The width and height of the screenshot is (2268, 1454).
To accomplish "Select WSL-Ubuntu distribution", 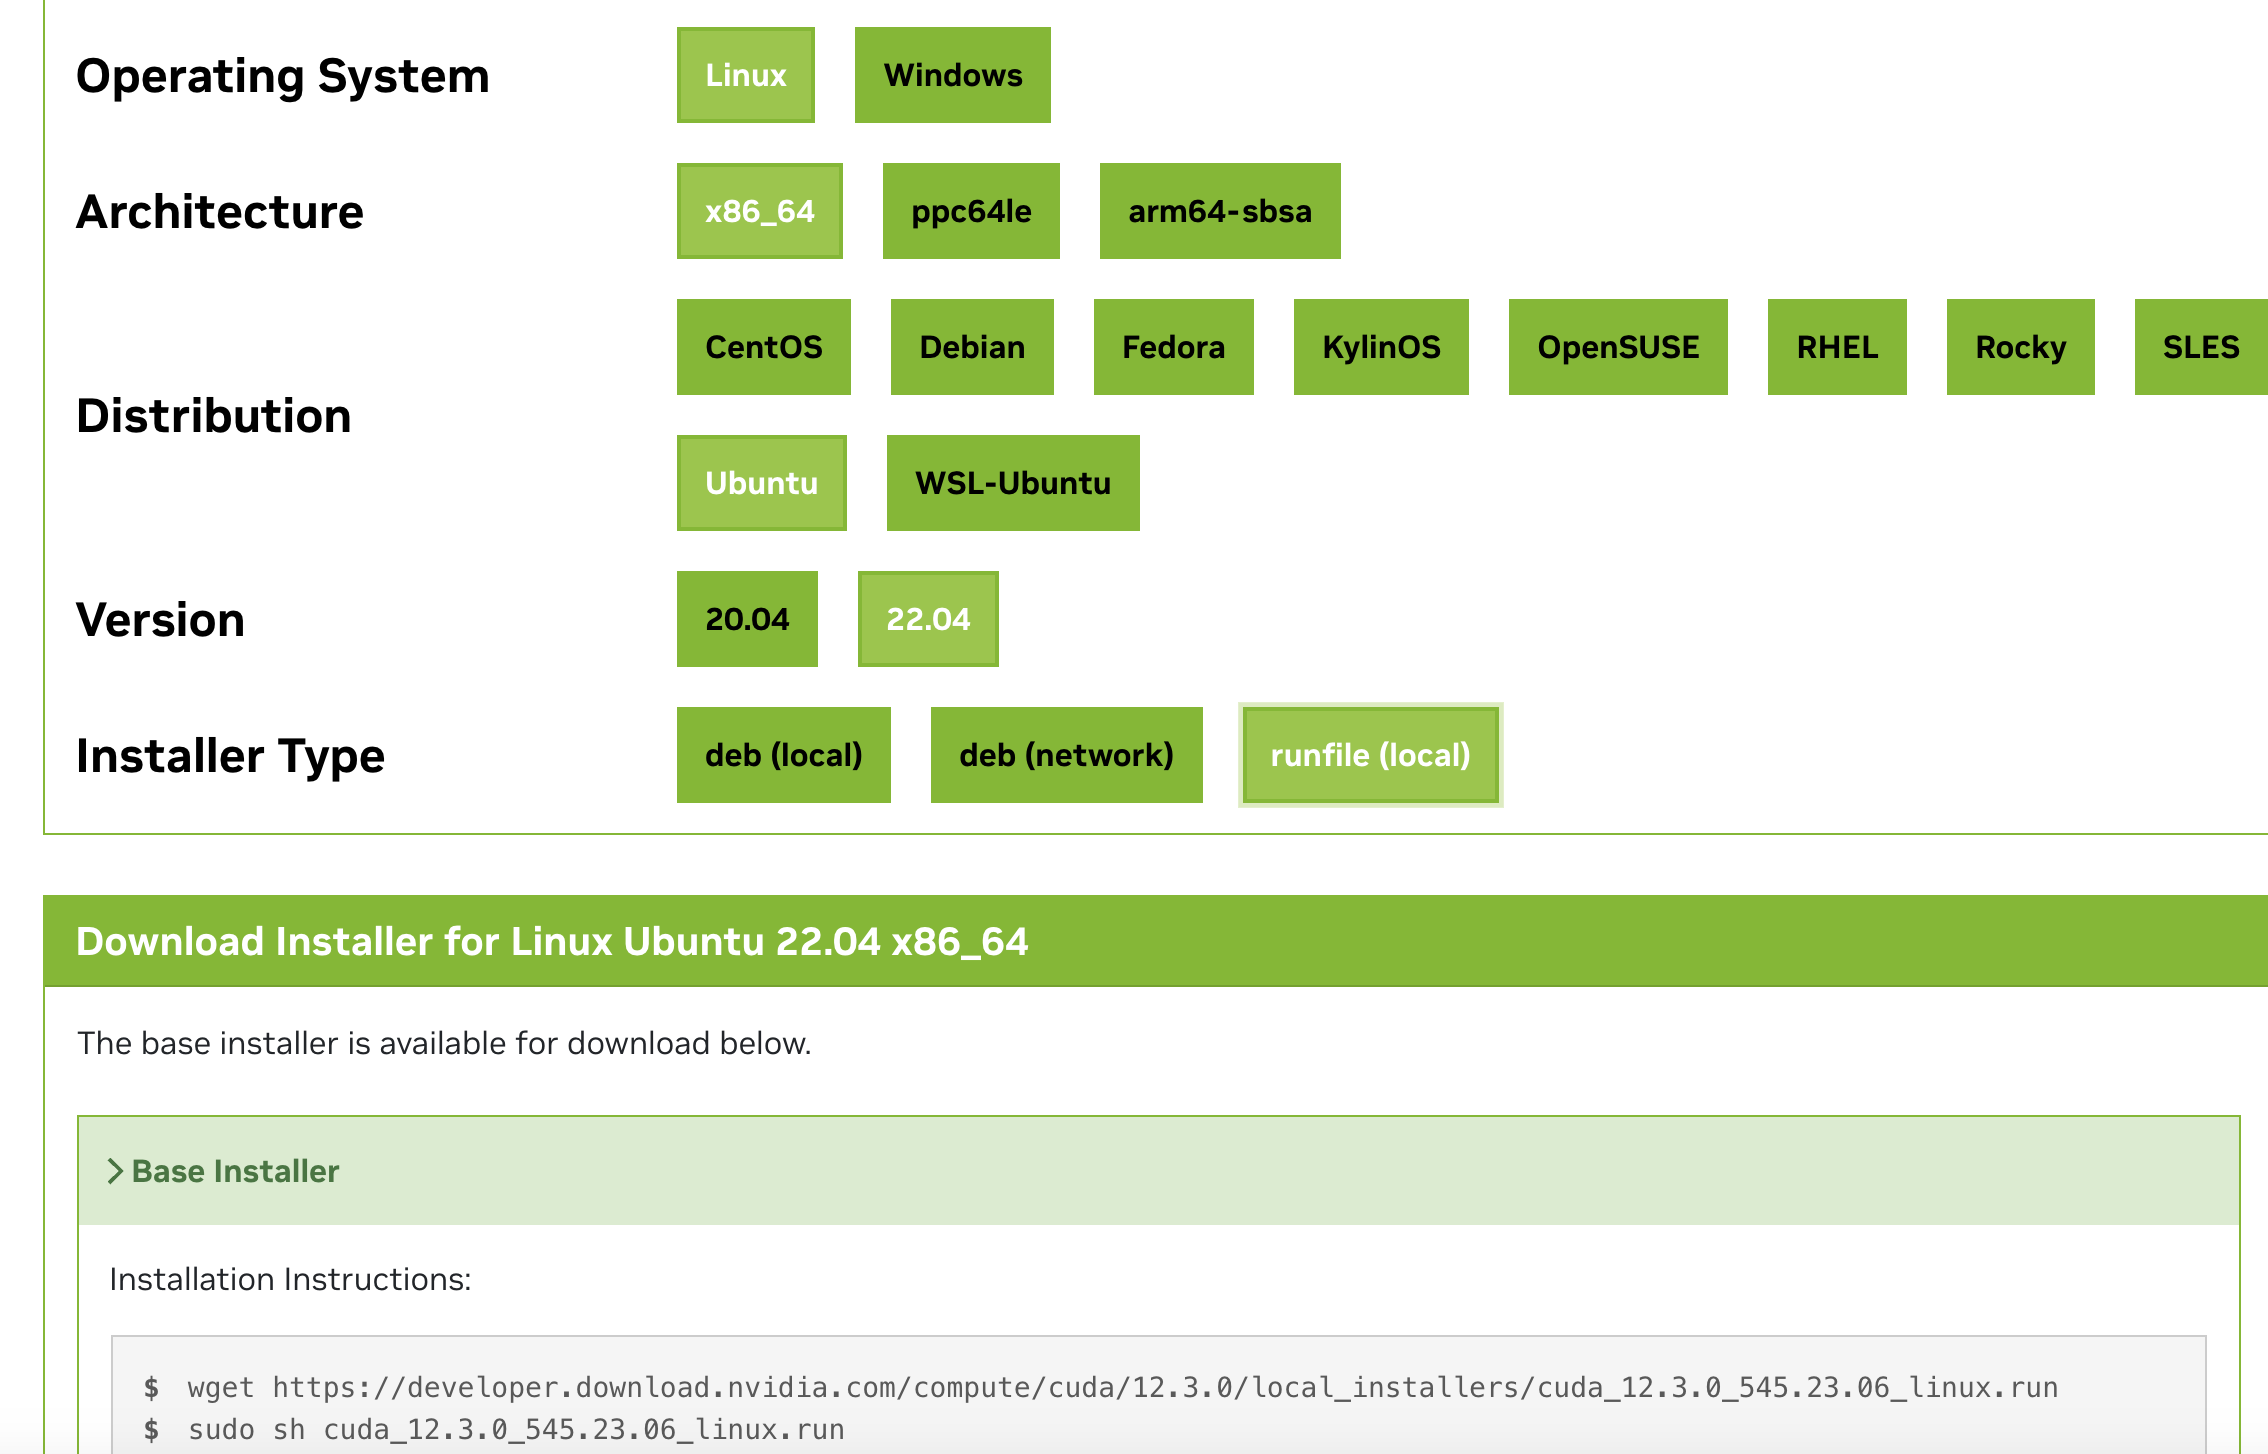I will (1012, 483).
